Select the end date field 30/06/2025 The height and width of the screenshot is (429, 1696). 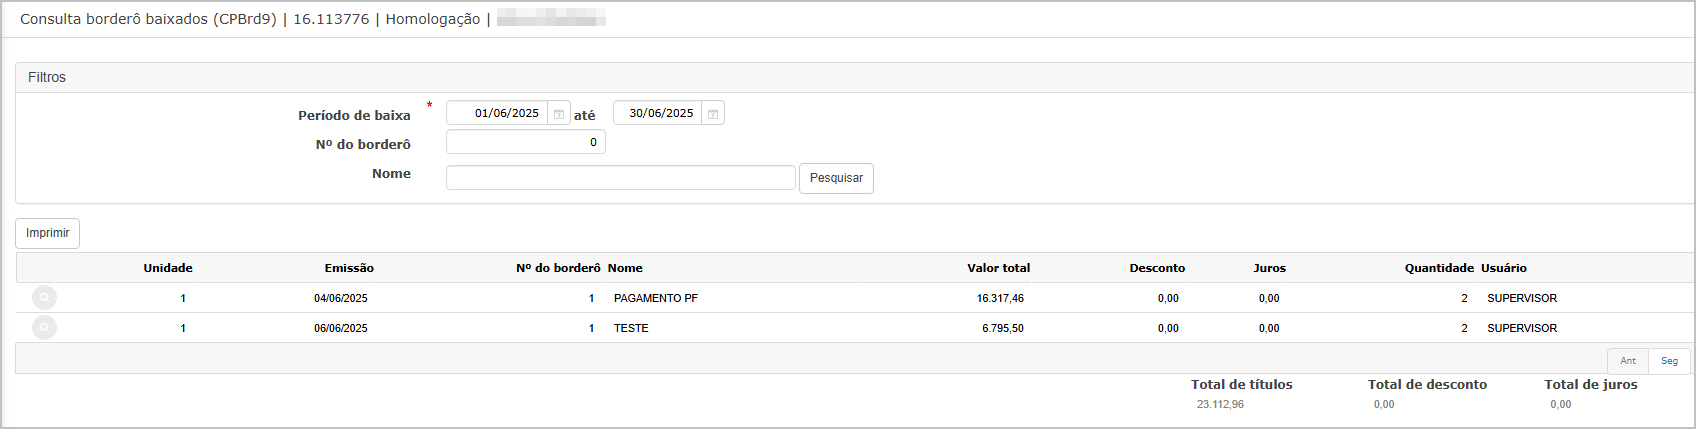(657, 113)
